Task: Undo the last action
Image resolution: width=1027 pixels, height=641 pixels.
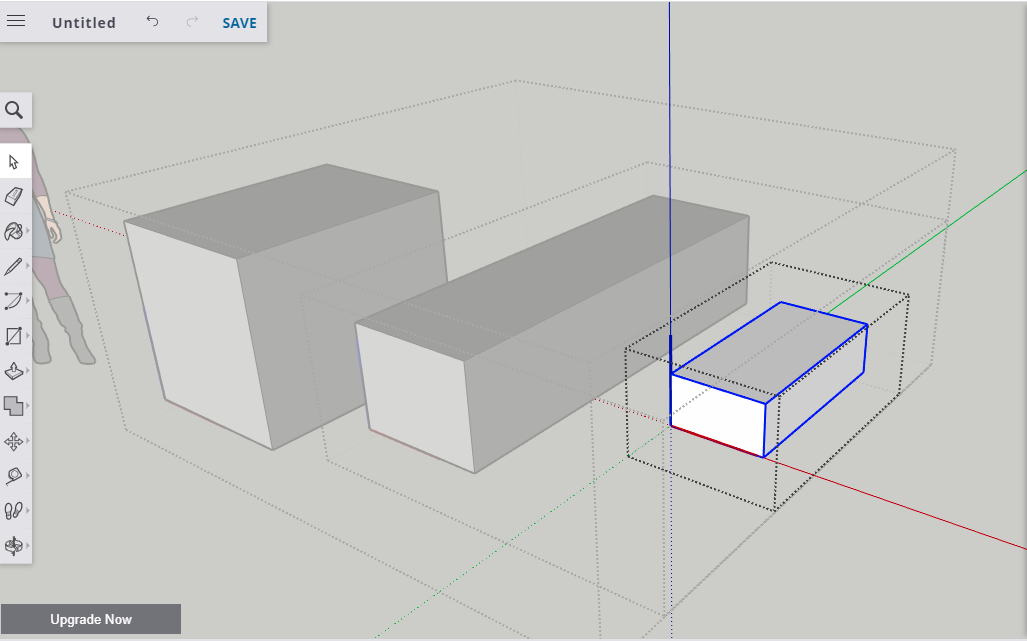Action: (x=152, y=22)
